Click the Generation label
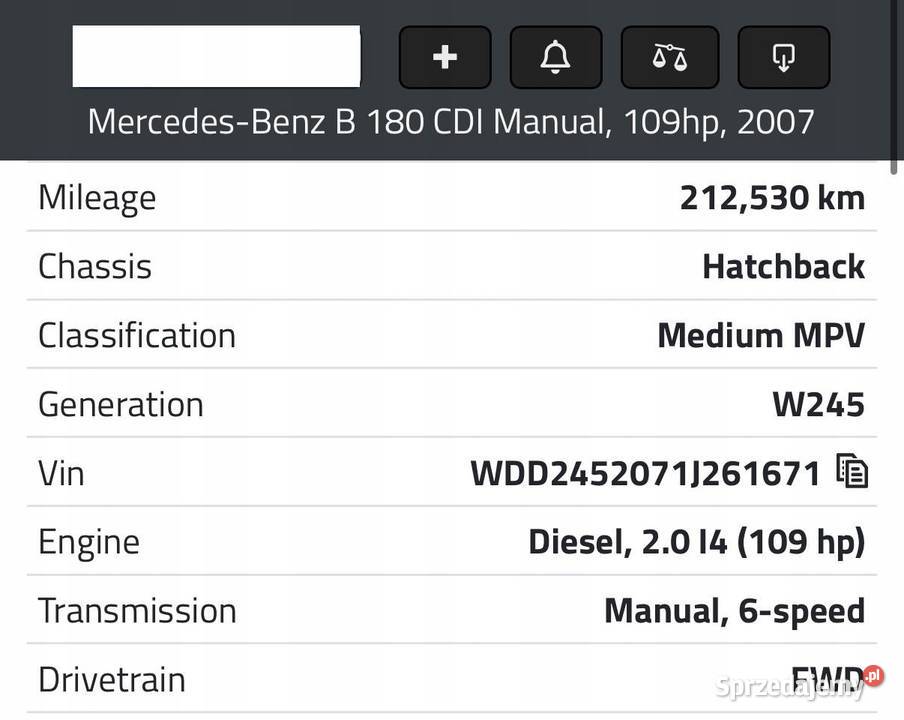The width and height of the screenshot is (904, 720). tap(121, 404)
